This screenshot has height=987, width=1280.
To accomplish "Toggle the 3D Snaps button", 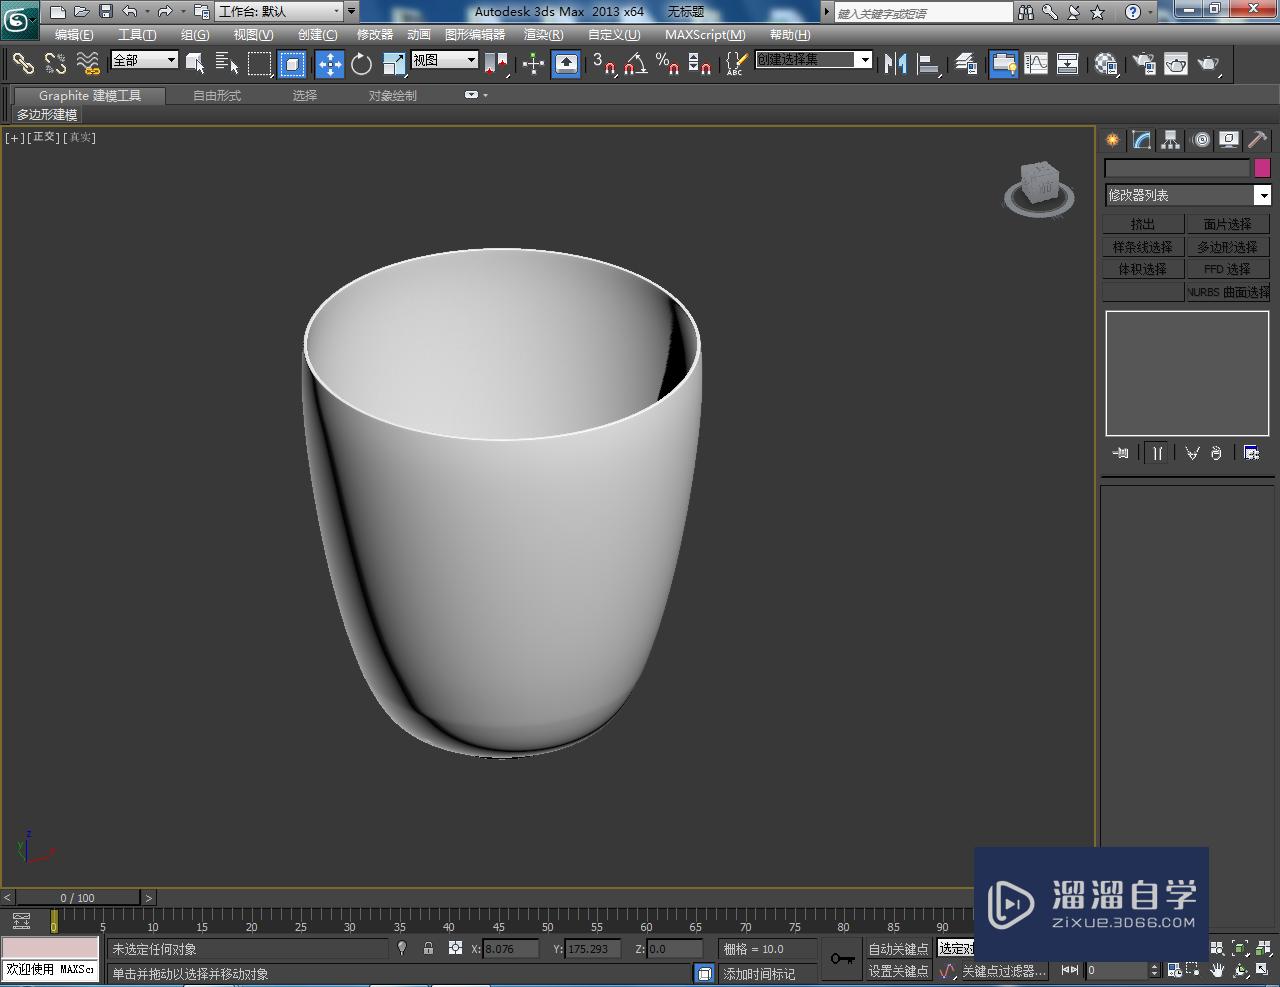I will 603,63.
